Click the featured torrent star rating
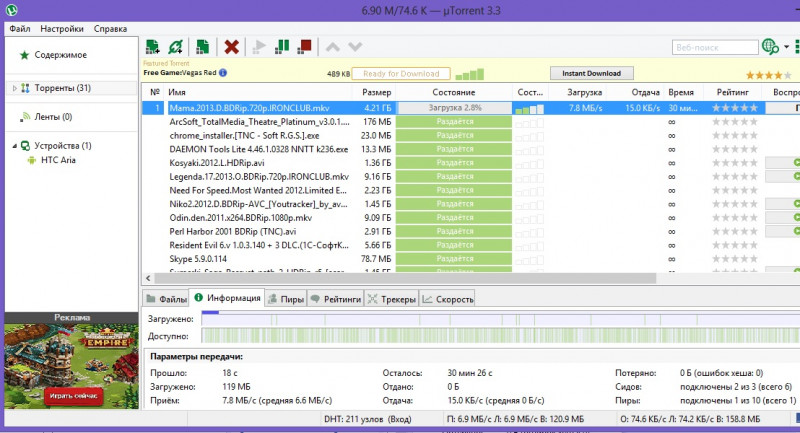 point(768,75)
